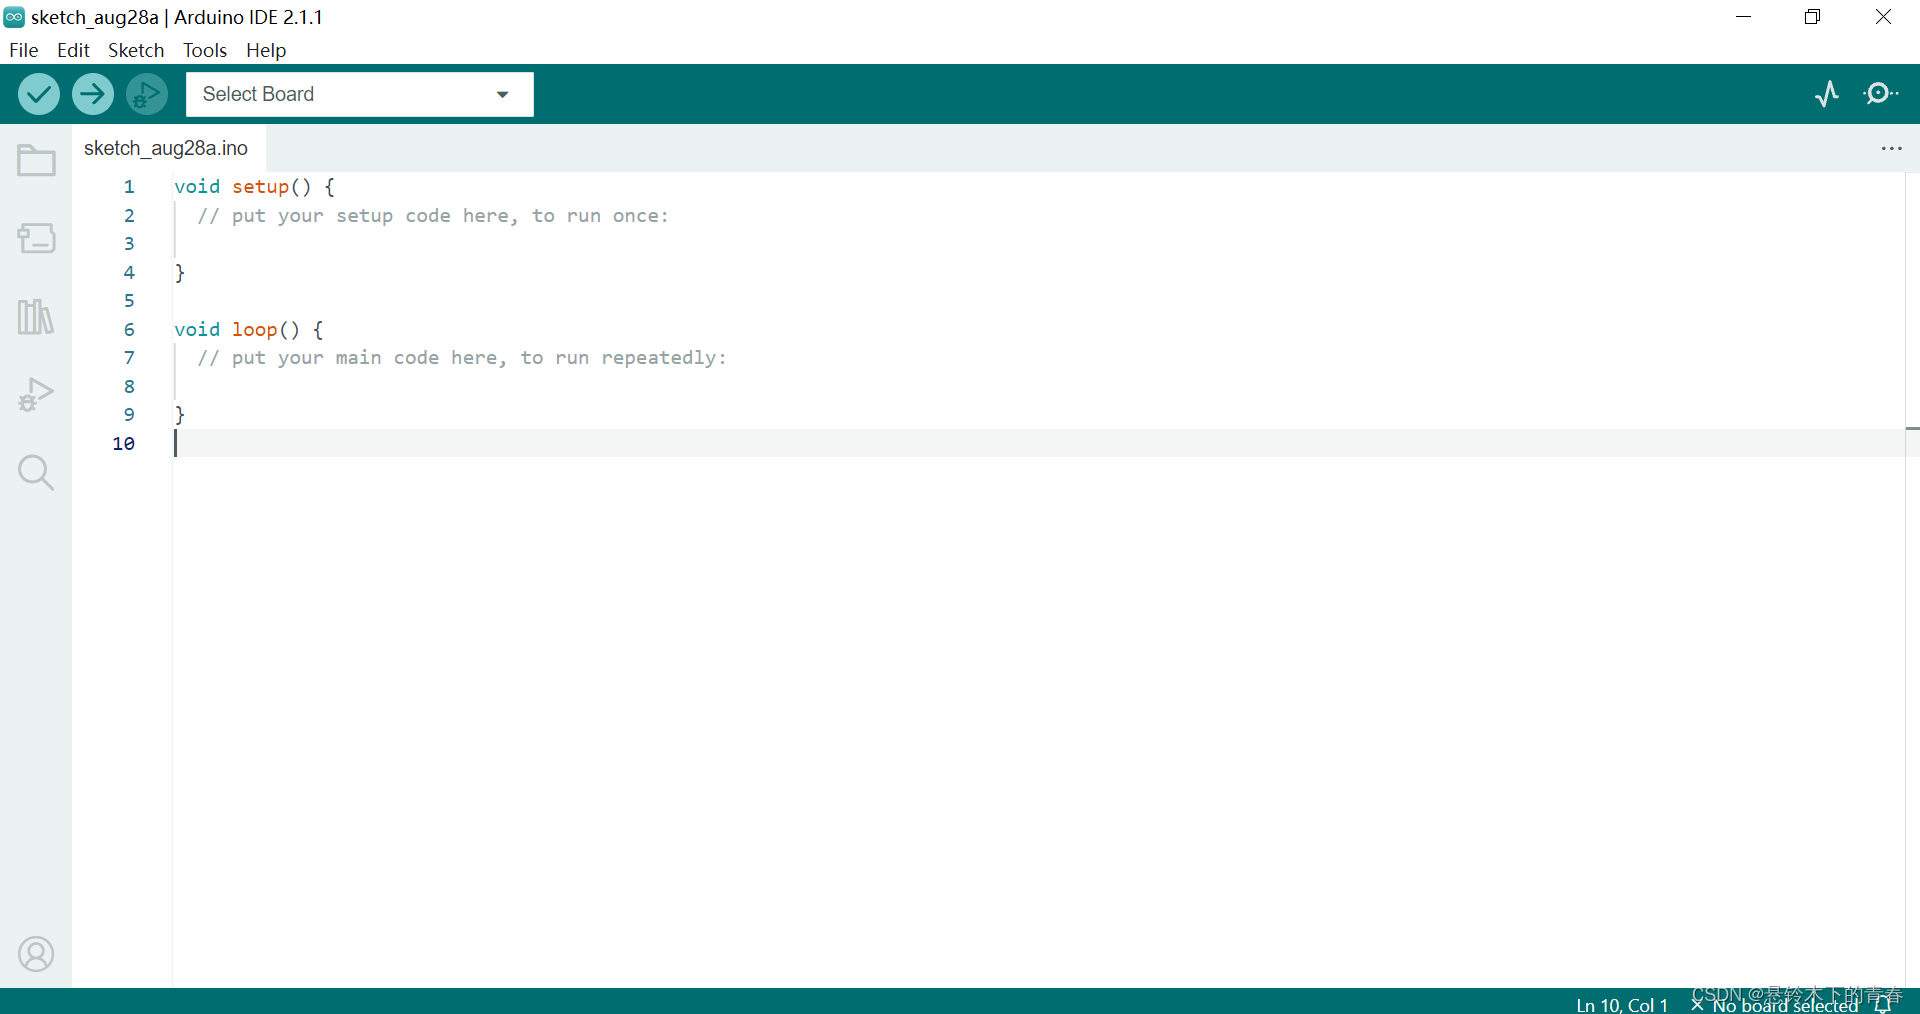Viewport: 1920px width, 1014px height.
Task: Open the Select Board dropdown
Action: [x=360, y=94]
